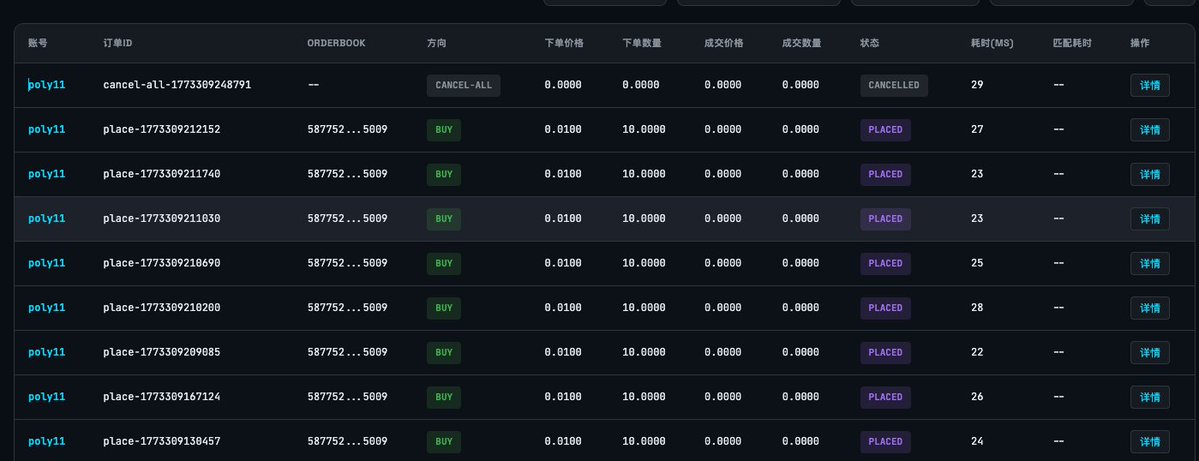Open 详情 for order cancel-all-1773309248791
This screenshot has height=461, width=1199.
pos(1149,85)
